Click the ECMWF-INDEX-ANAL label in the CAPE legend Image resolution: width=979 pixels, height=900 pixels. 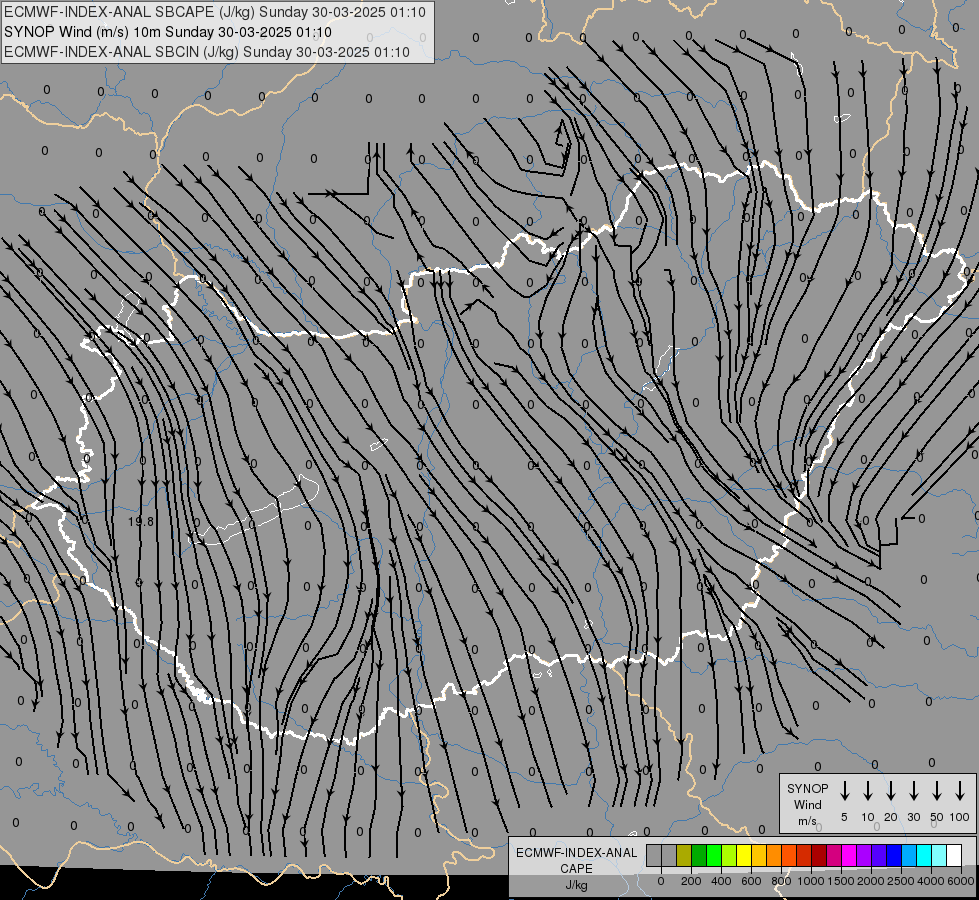pyautogui.click(x=576, y=853)
